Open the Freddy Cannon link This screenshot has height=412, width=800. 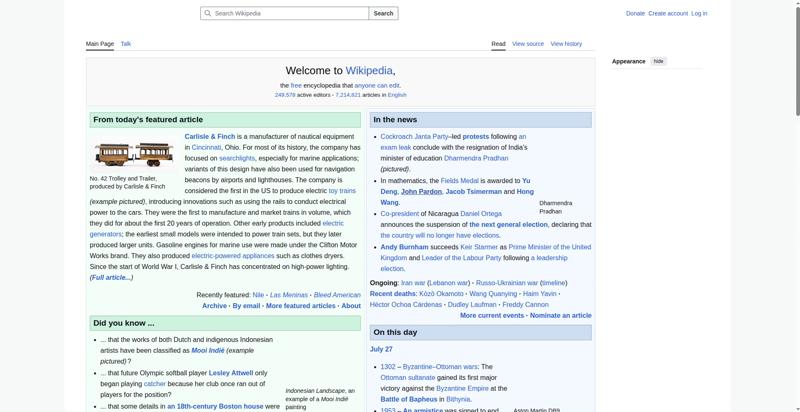tap(526, 305)
